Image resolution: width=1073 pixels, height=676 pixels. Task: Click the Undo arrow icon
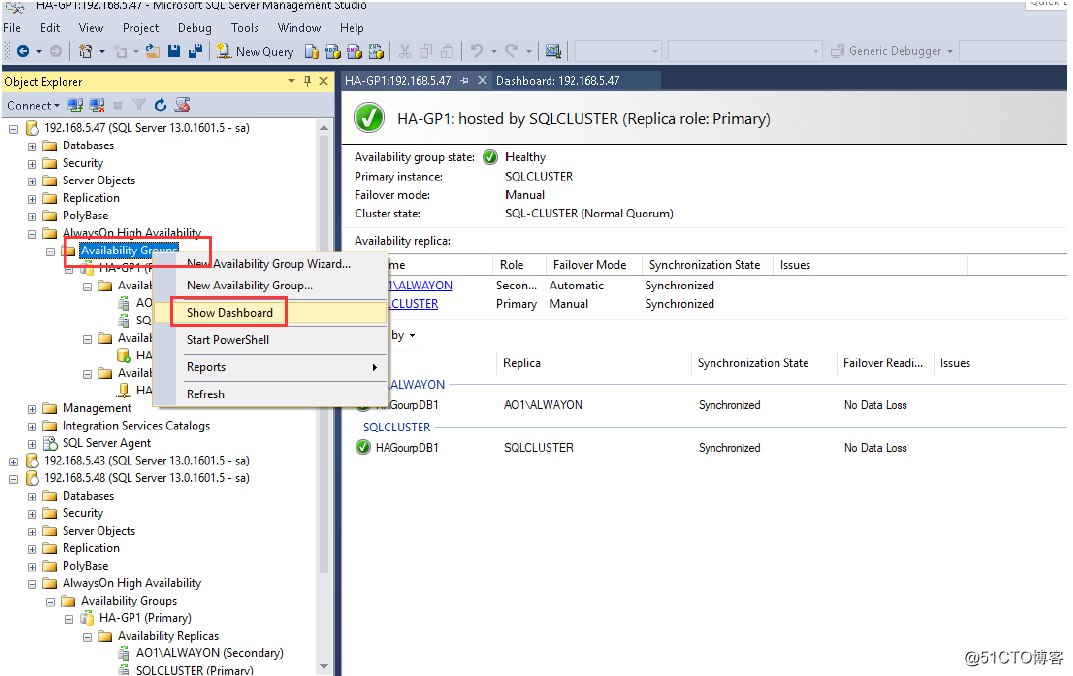tap(477, 51)
